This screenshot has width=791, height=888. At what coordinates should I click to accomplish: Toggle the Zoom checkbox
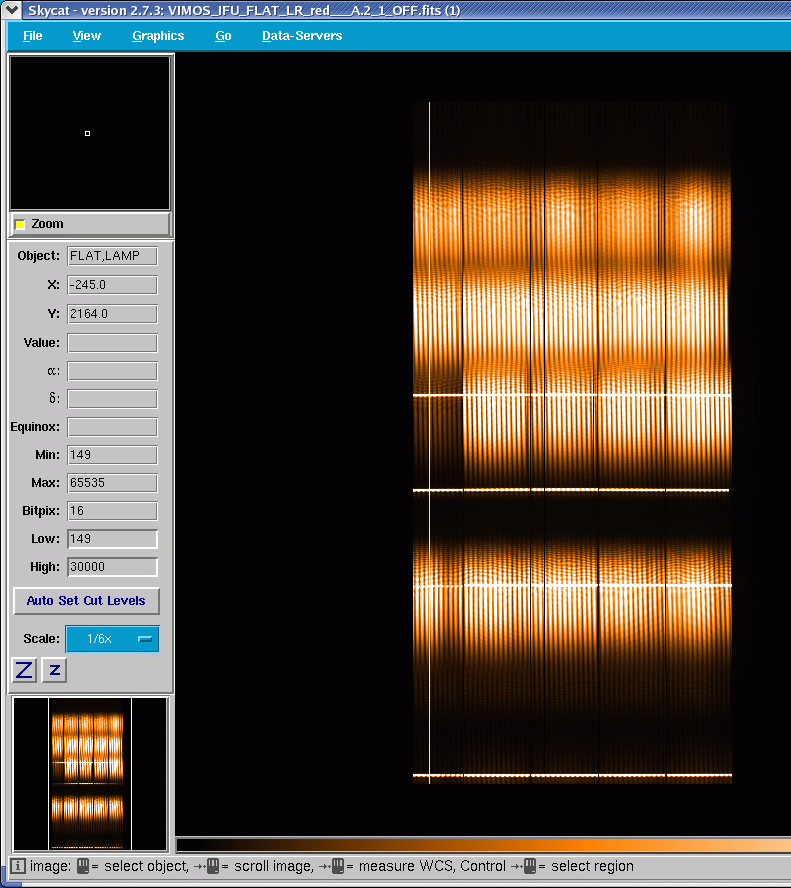tap(20, 224)
